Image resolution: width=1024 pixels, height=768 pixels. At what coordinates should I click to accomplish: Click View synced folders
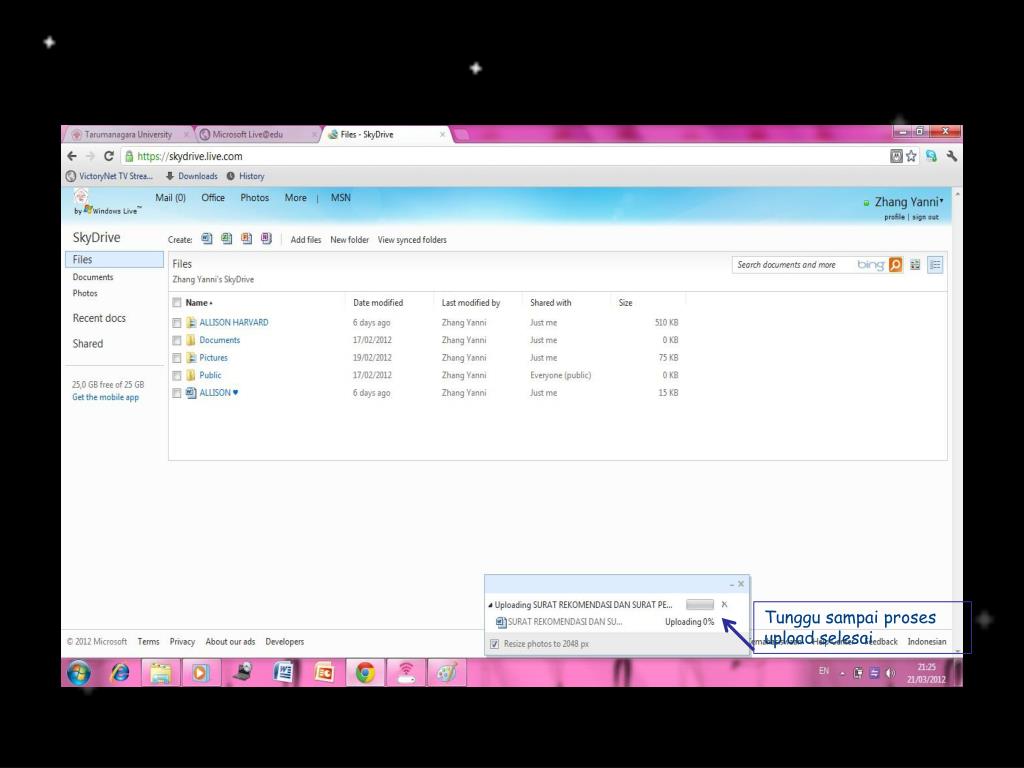(412, 240)
